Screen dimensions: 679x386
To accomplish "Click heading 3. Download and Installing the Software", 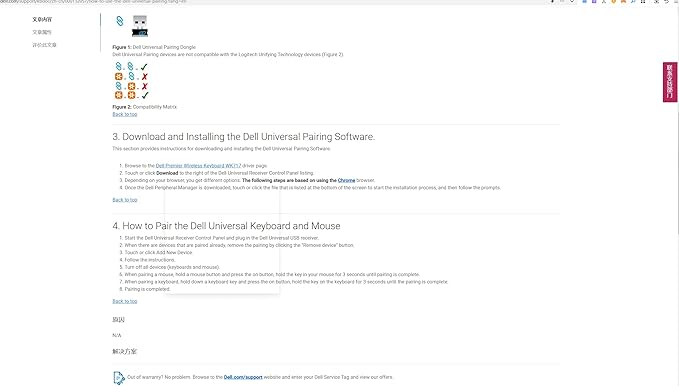I will (x=244, y=137).
